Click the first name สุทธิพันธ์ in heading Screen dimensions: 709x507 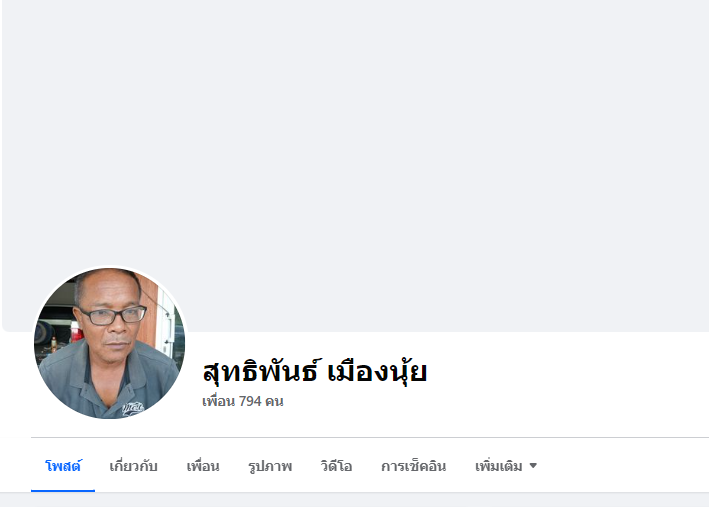[x=262, y=371]
